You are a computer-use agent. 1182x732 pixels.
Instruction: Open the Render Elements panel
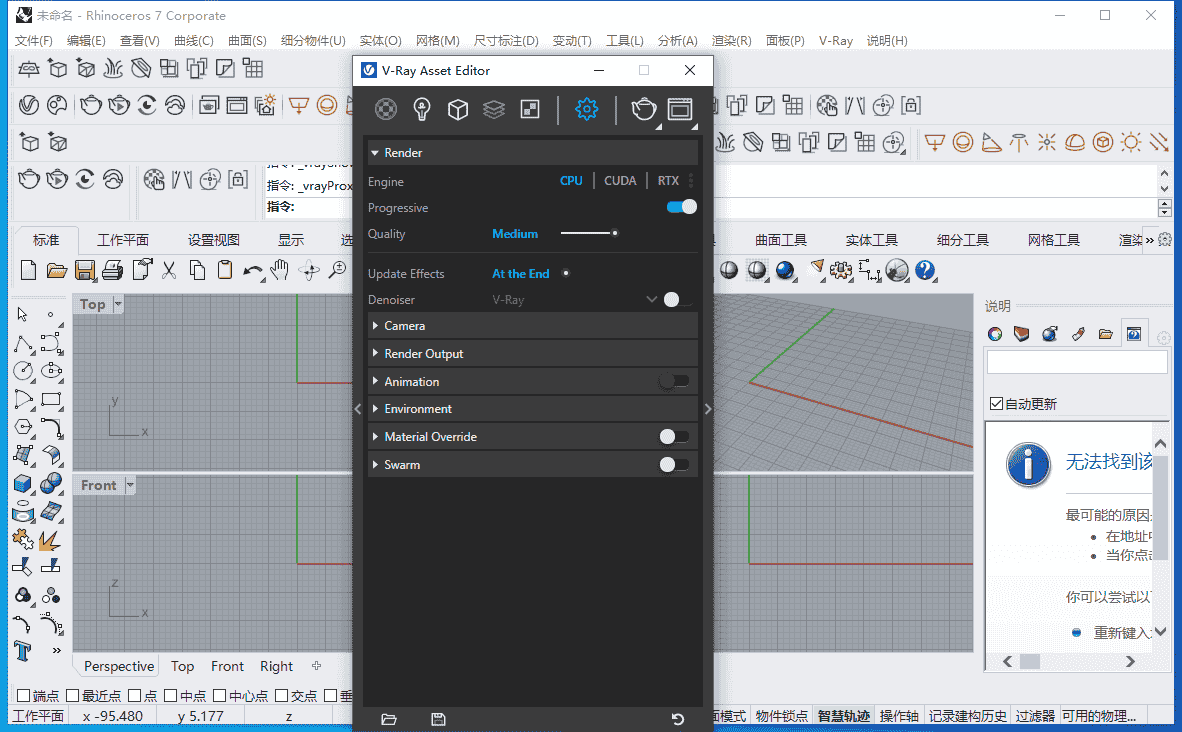pyautogui.click(x=493, y=109)
